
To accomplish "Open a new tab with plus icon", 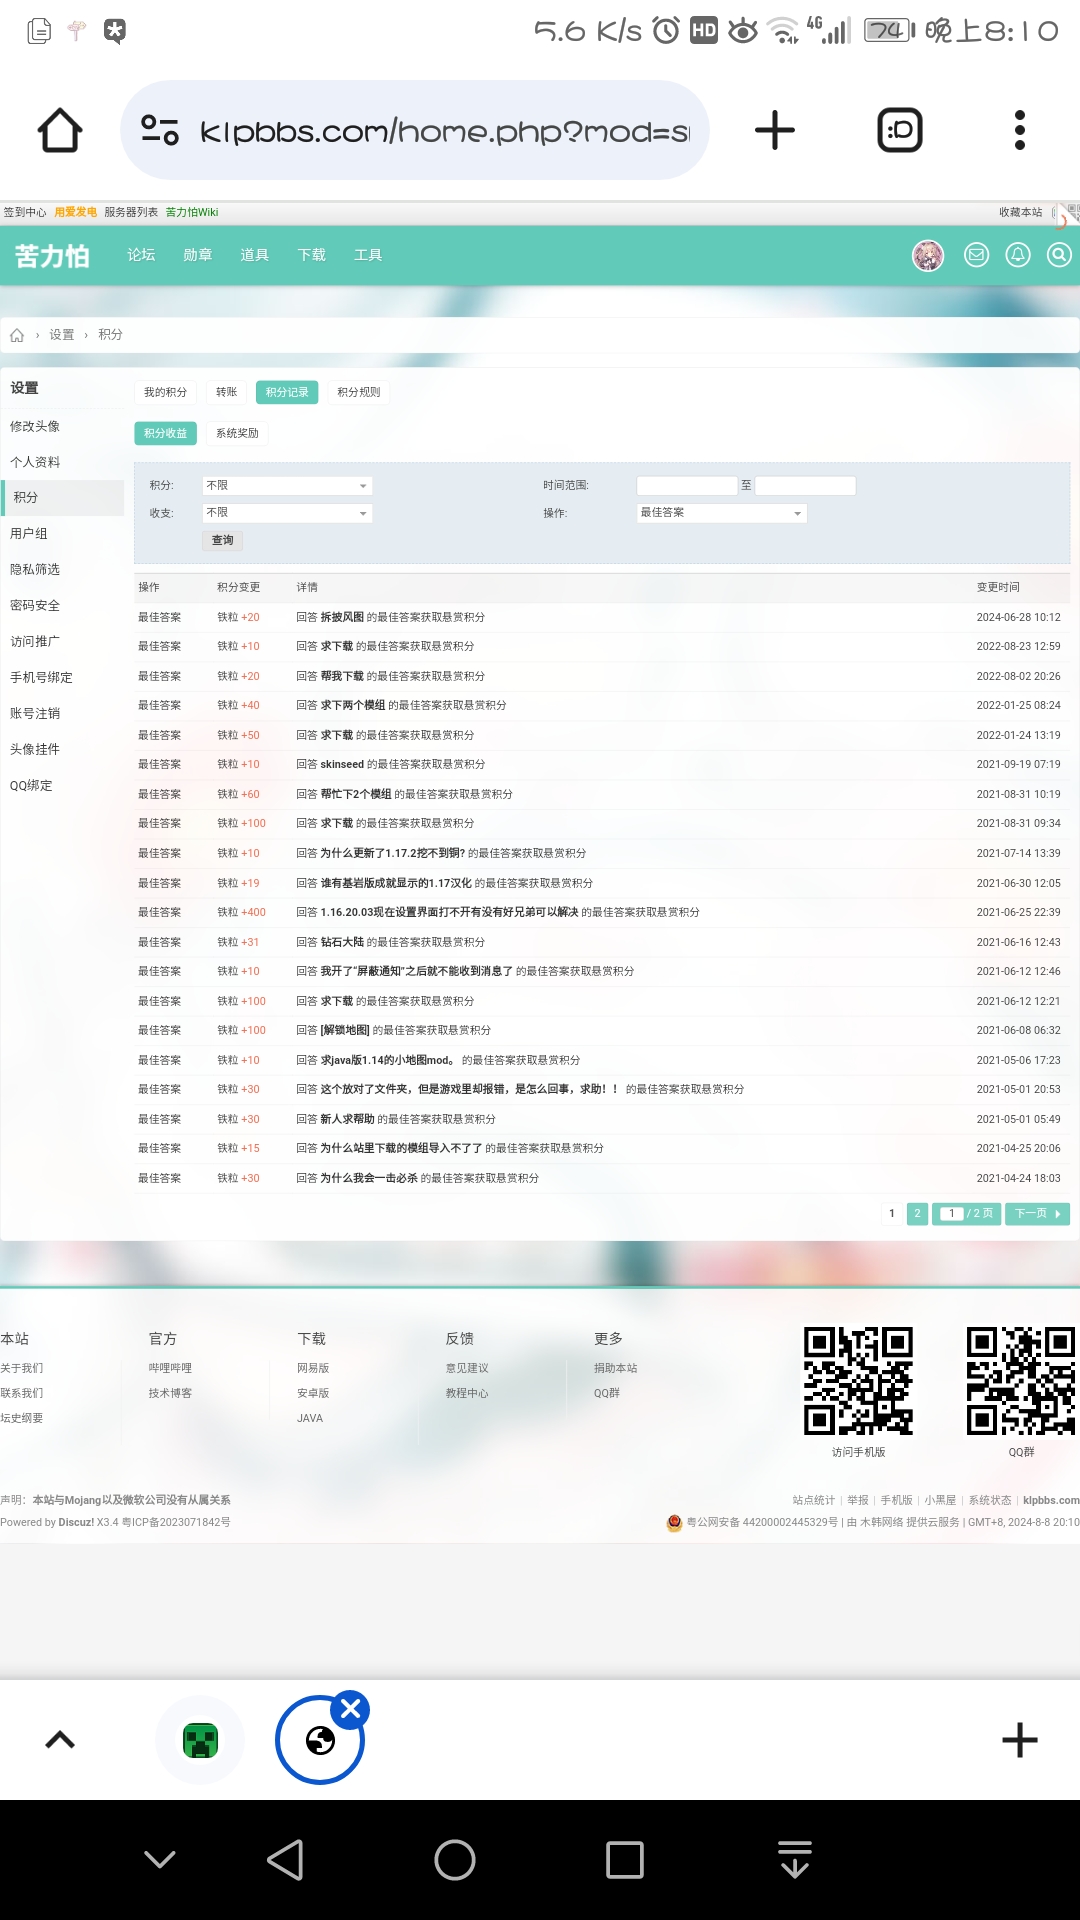I will tap(775, 130).
